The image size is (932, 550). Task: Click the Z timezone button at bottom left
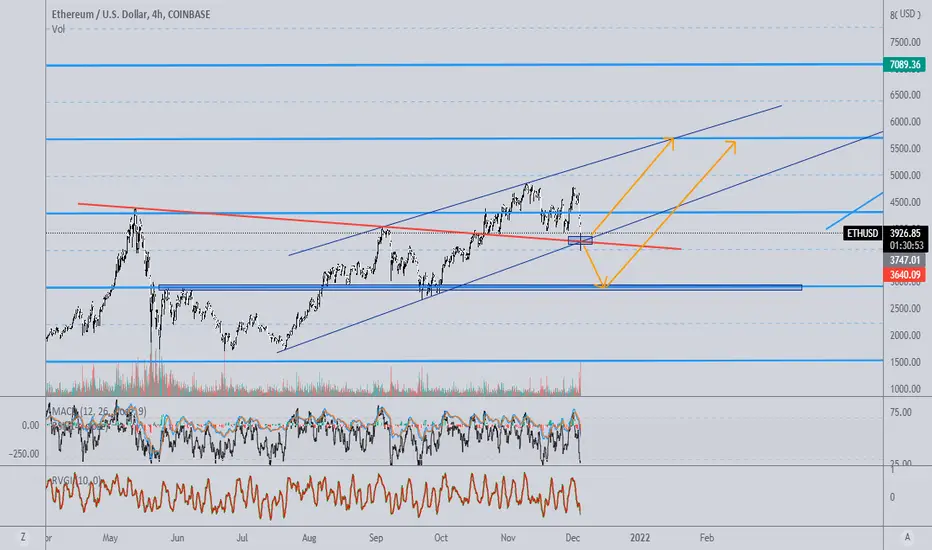coord(23,538)
